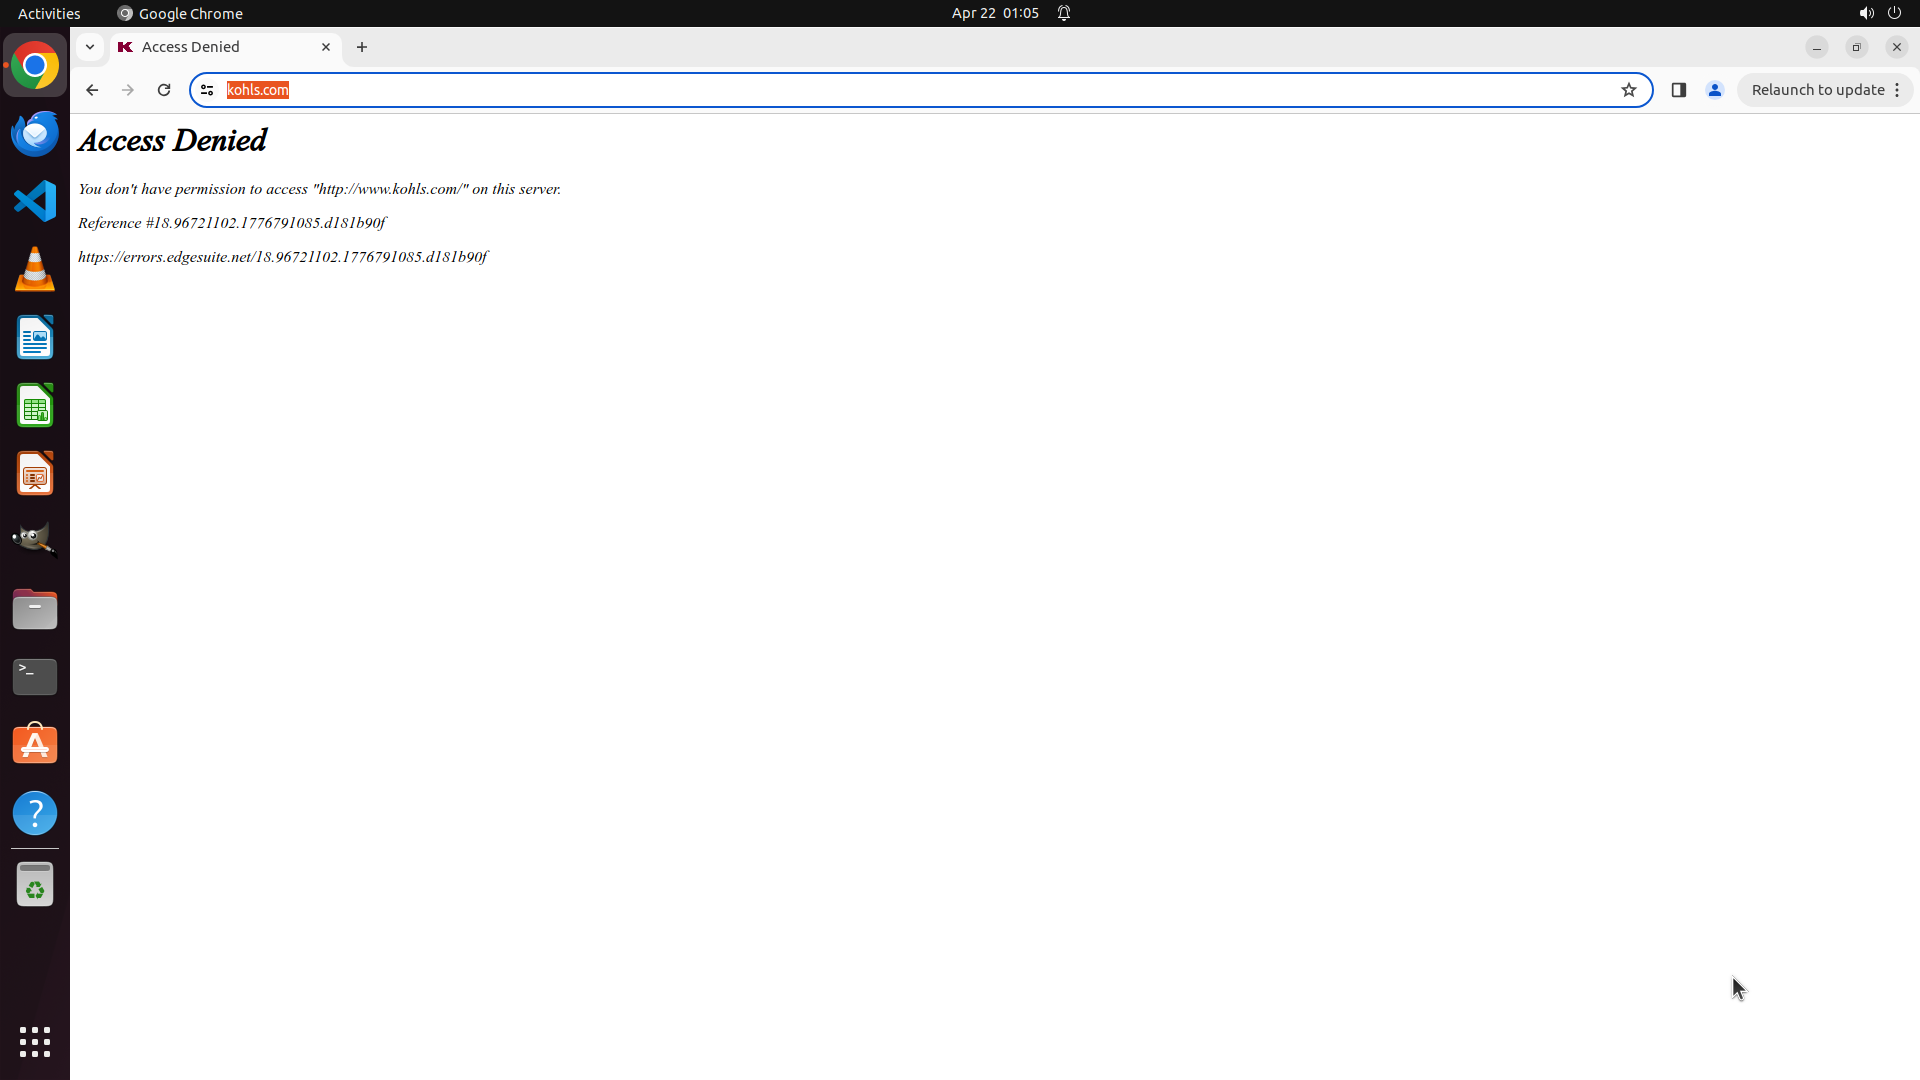Open the clock and calendar panel
Screen dimensions: 1920x1080
coord(995,13)
